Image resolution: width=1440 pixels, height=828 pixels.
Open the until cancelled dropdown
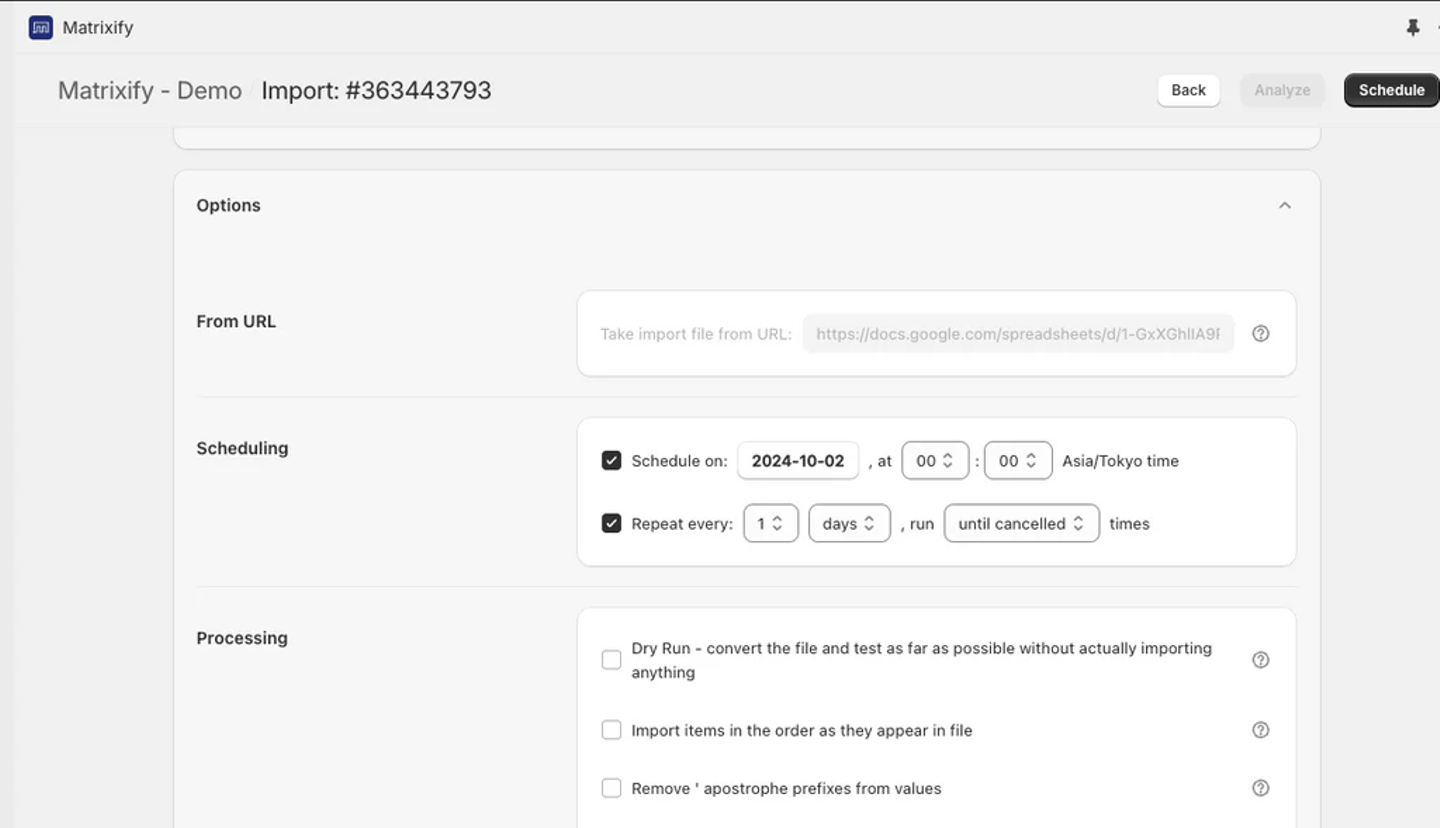point(1022,523)
